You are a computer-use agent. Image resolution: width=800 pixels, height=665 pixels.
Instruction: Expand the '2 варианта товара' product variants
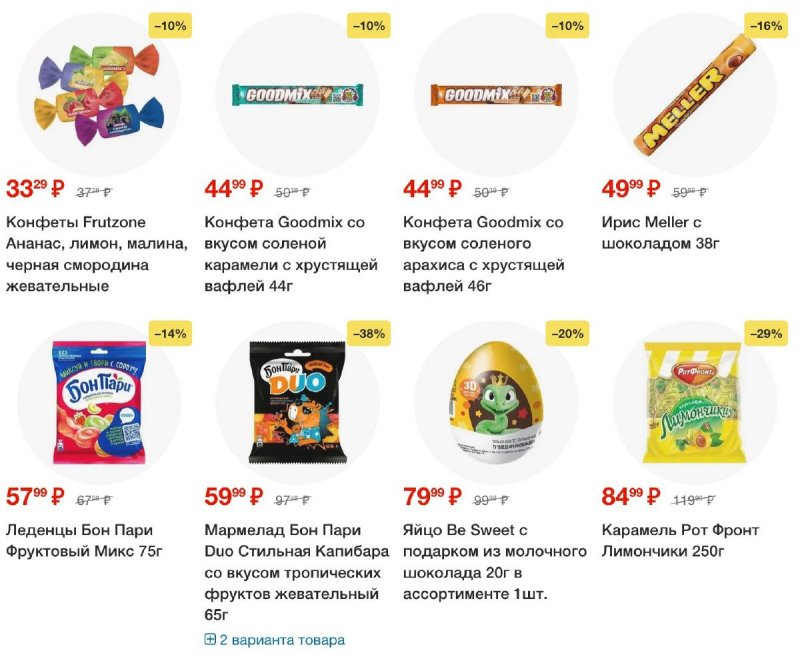tap(274, 640)
